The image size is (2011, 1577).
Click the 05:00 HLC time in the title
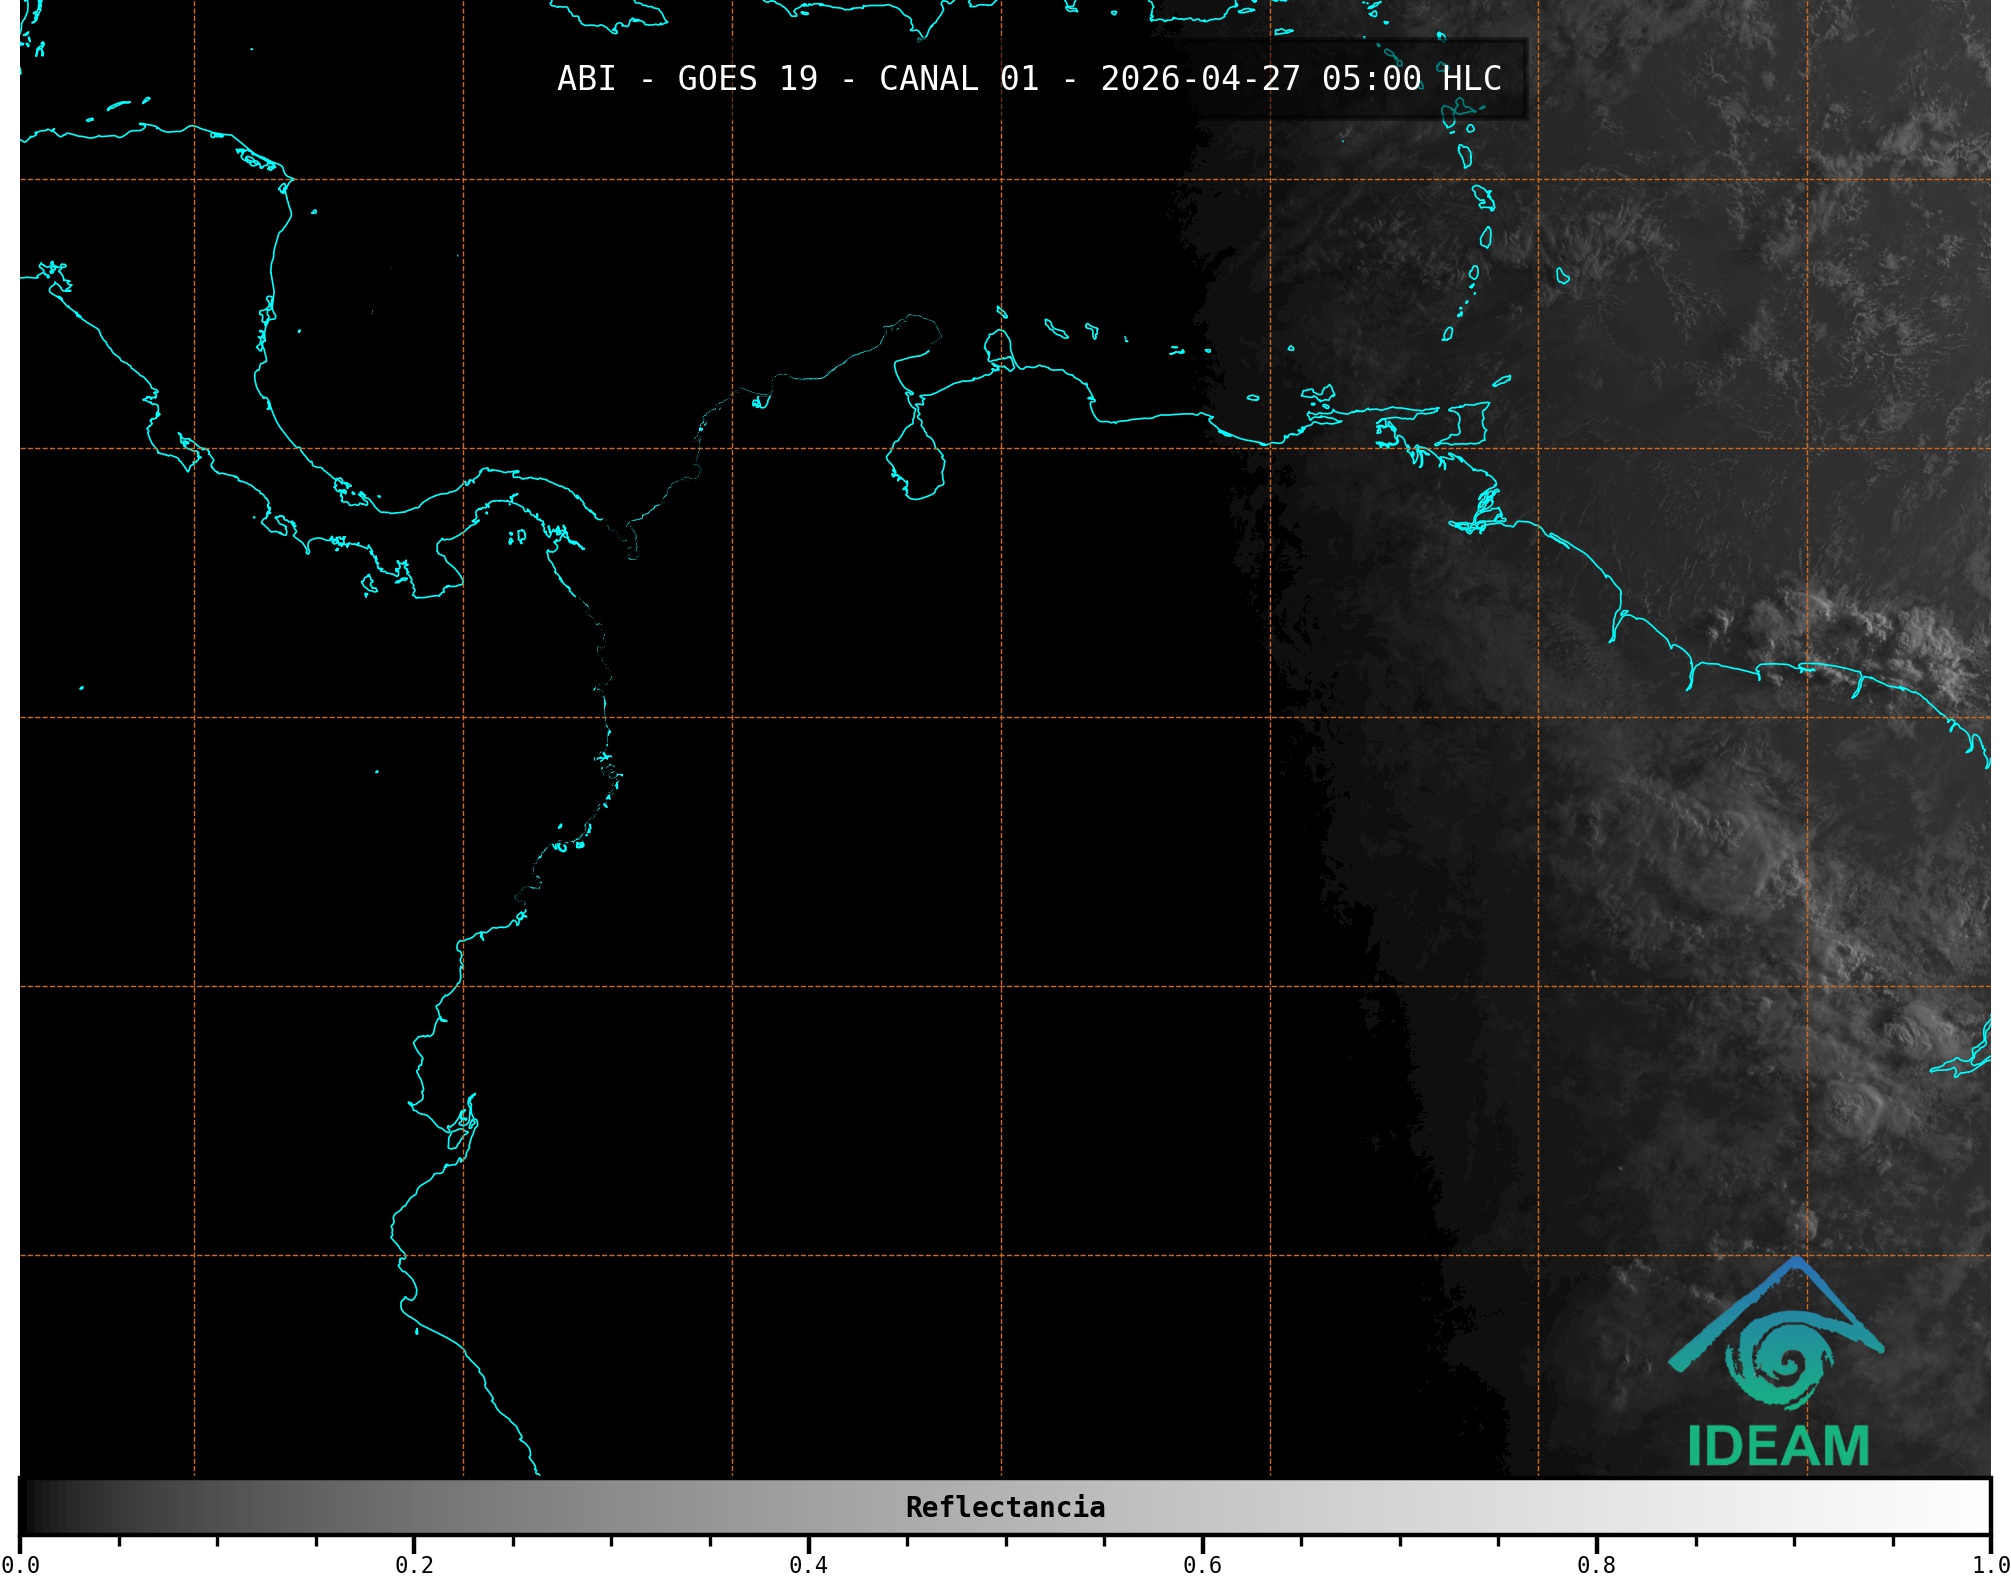(x=1411, y=78)
